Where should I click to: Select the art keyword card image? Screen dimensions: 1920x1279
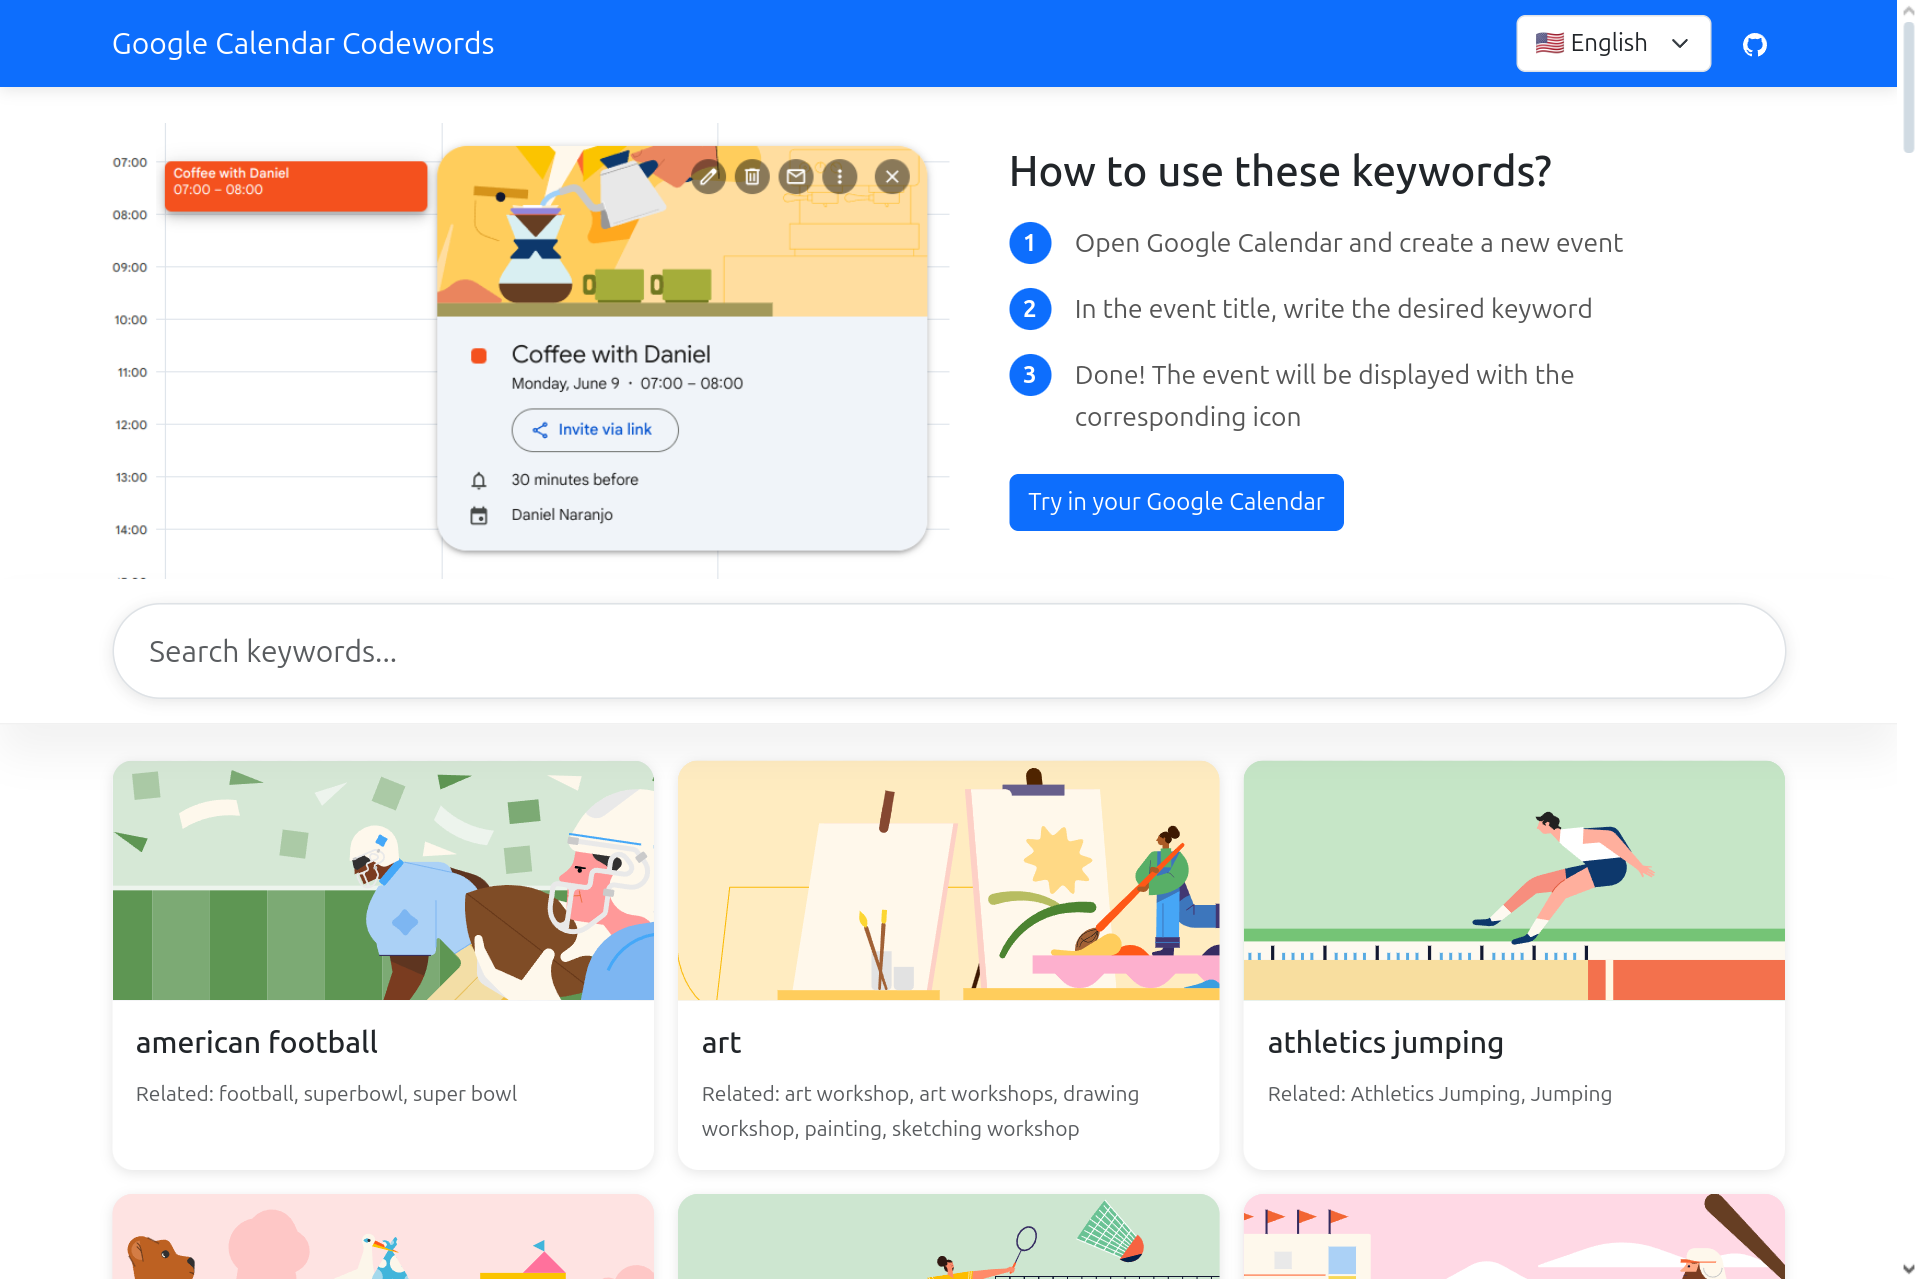(948, 880)
